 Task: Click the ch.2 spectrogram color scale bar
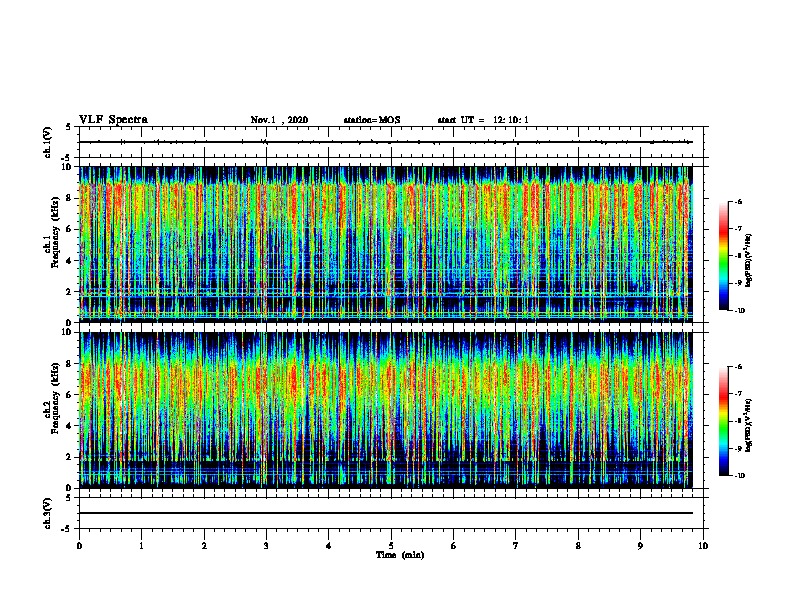click(x=724, y=421)
